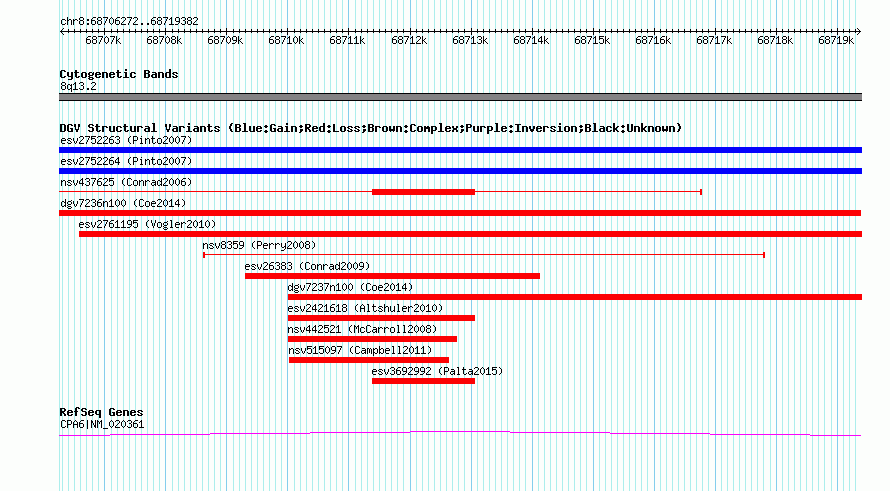Image resolution: width=890 pixels, height=491 pixels.
Task: Open the esv3692992 (Palta2015) label
Action: [x=437, y=371]
